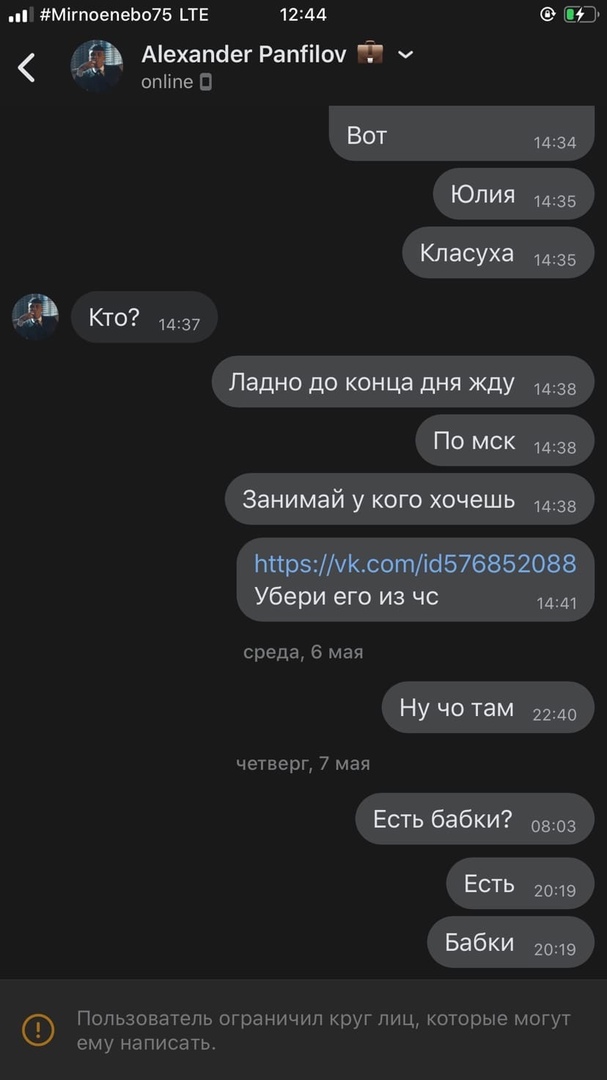
Task: Tap the orientation lock status icon
Action: click(x=547, y=14)
